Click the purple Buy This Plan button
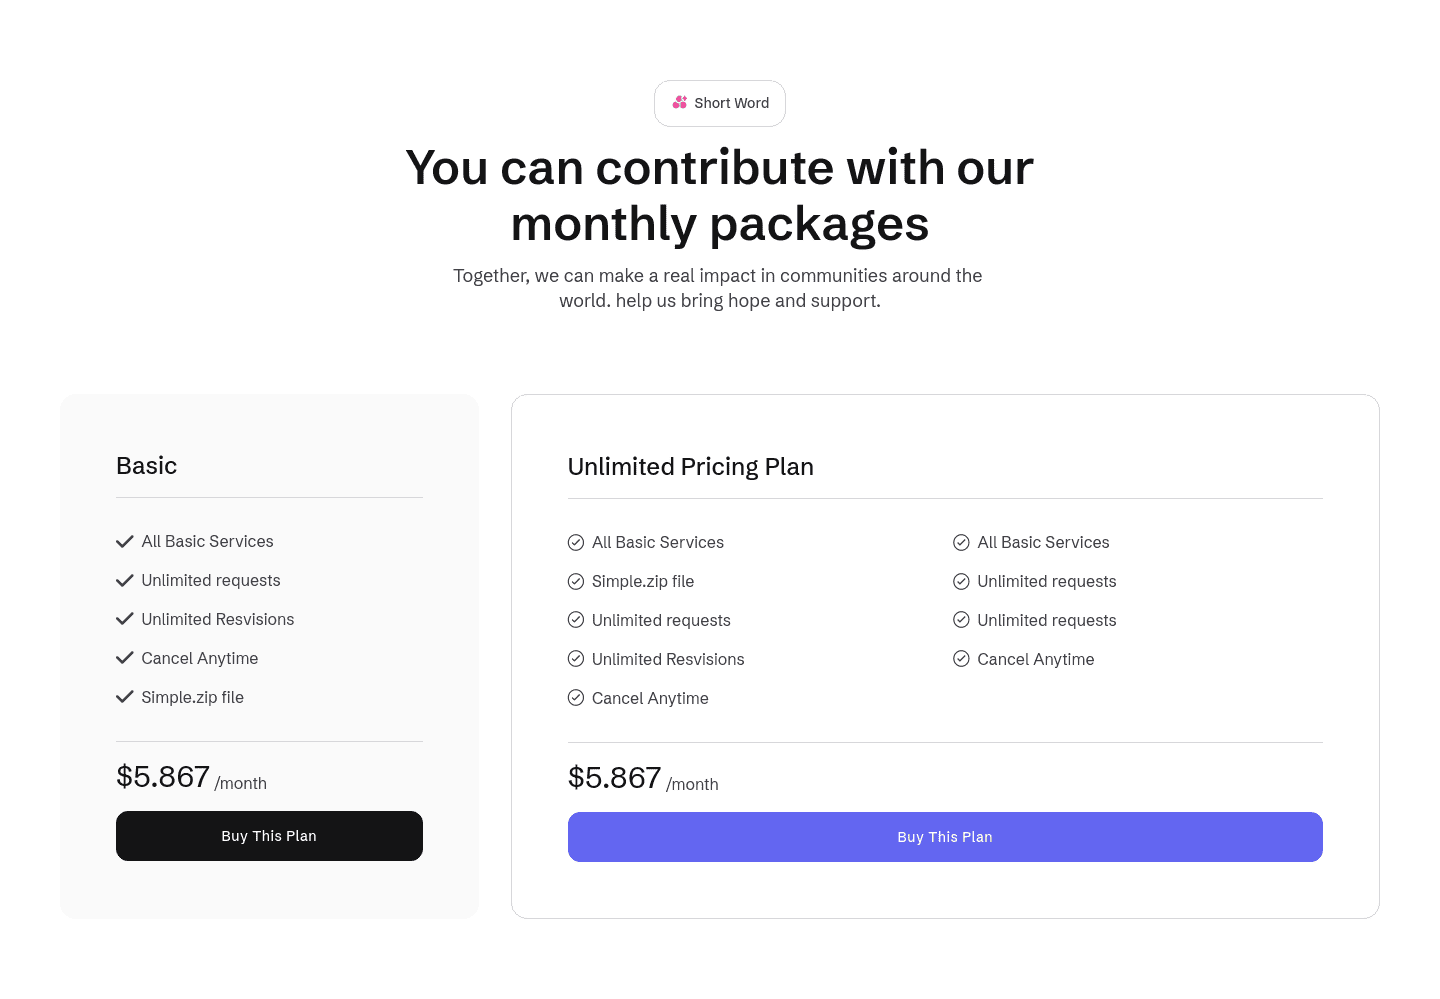This screenshot has height=999, width=1440. (945, 837)
